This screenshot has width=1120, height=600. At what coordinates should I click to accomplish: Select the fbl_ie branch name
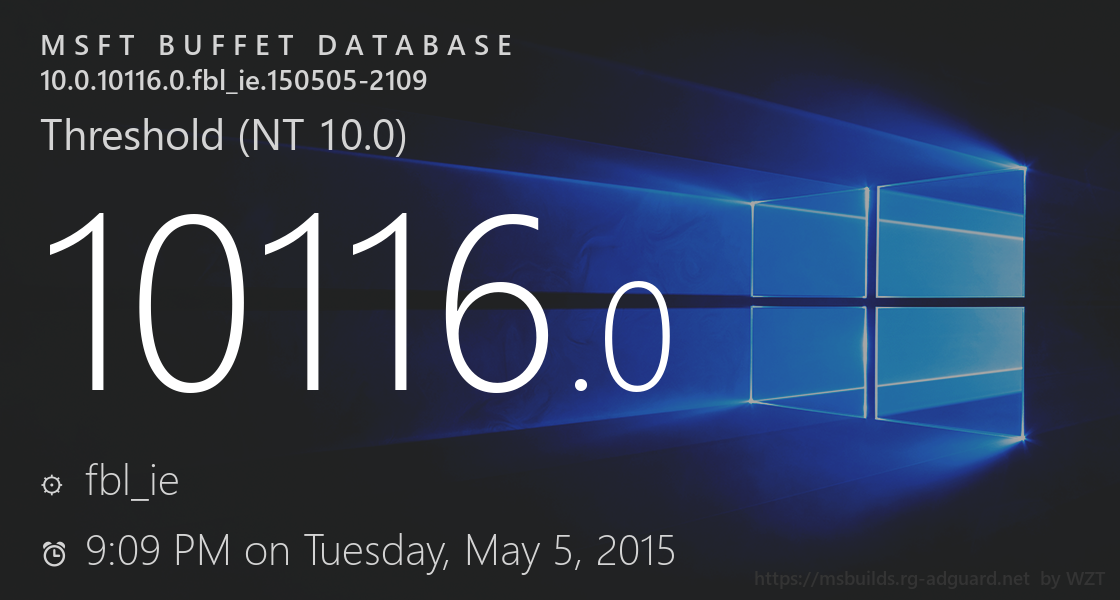[132, 483]
